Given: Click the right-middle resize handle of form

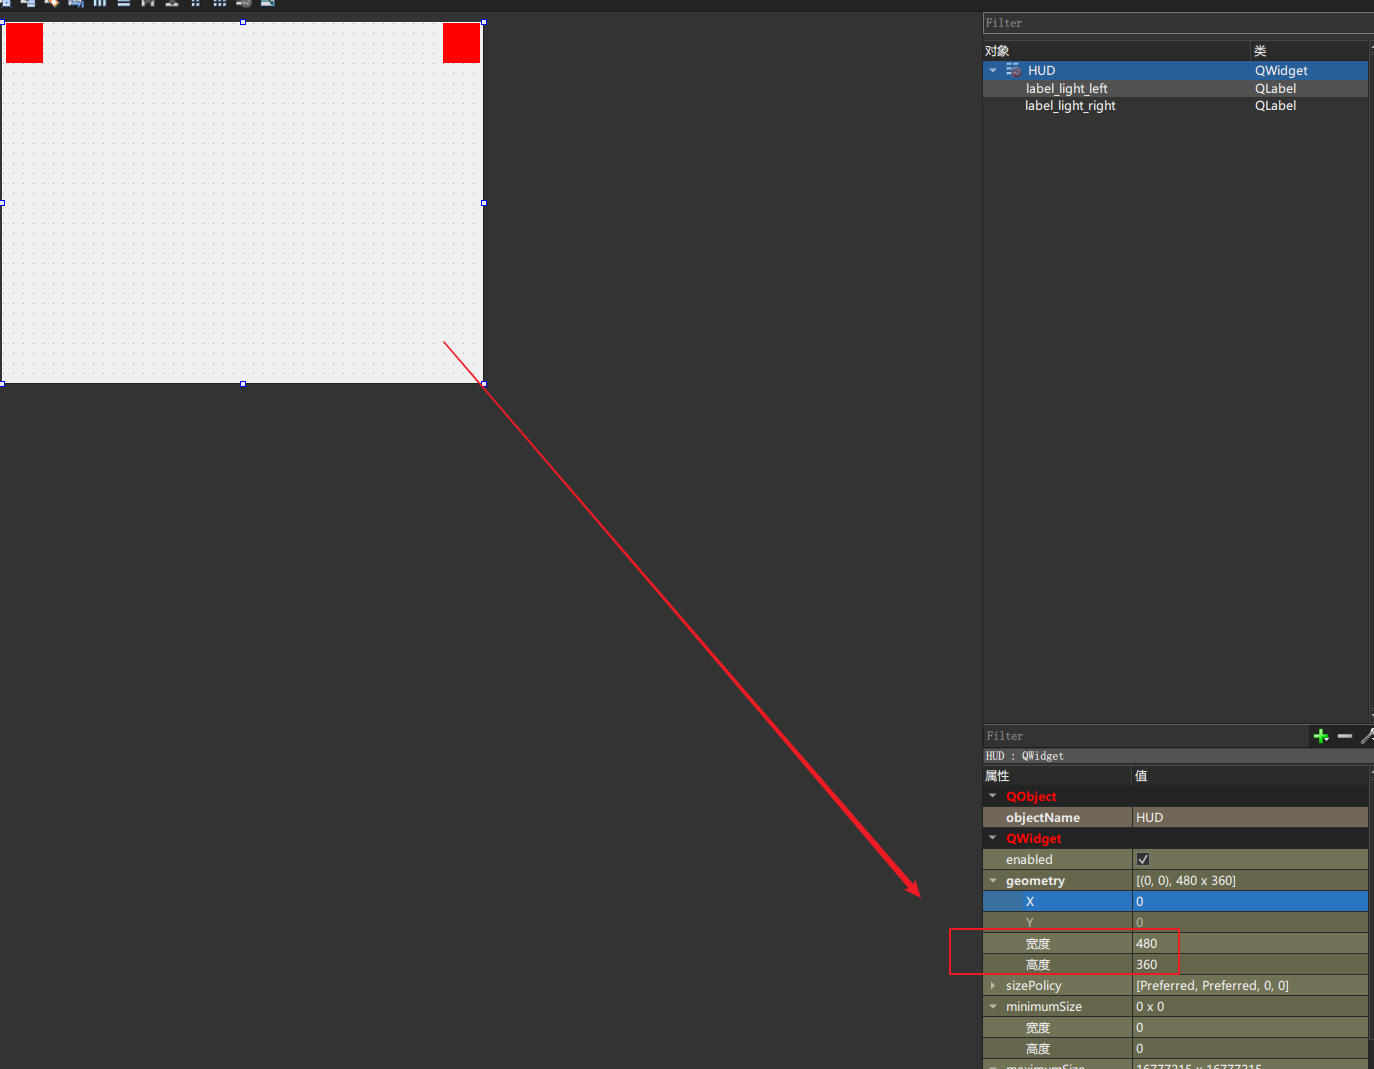Looking at the screenshot, I should point(484,202).
